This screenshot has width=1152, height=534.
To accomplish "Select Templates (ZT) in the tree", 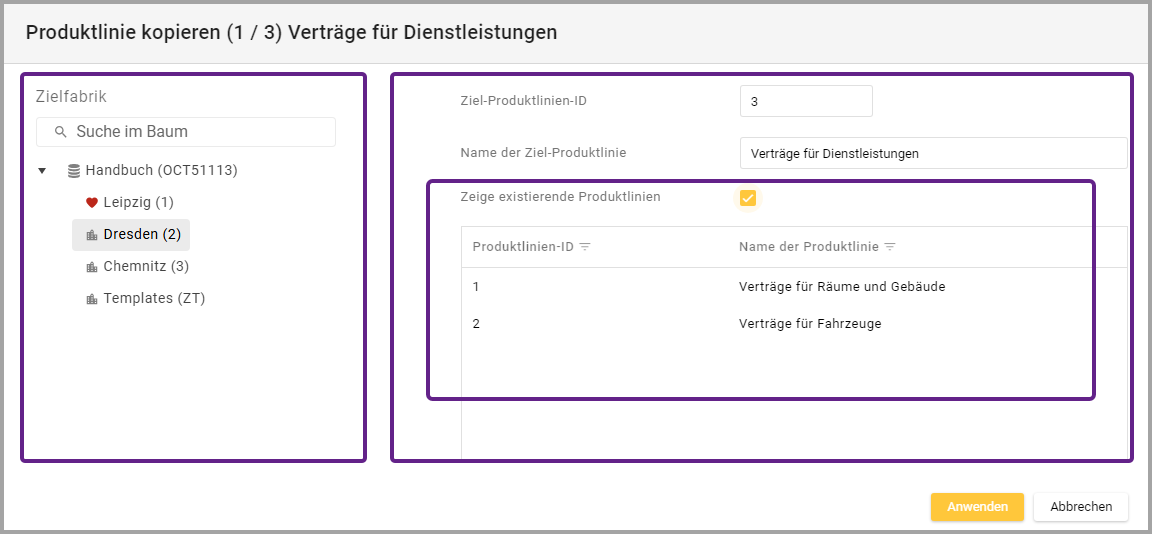I will tap(153, 298).
